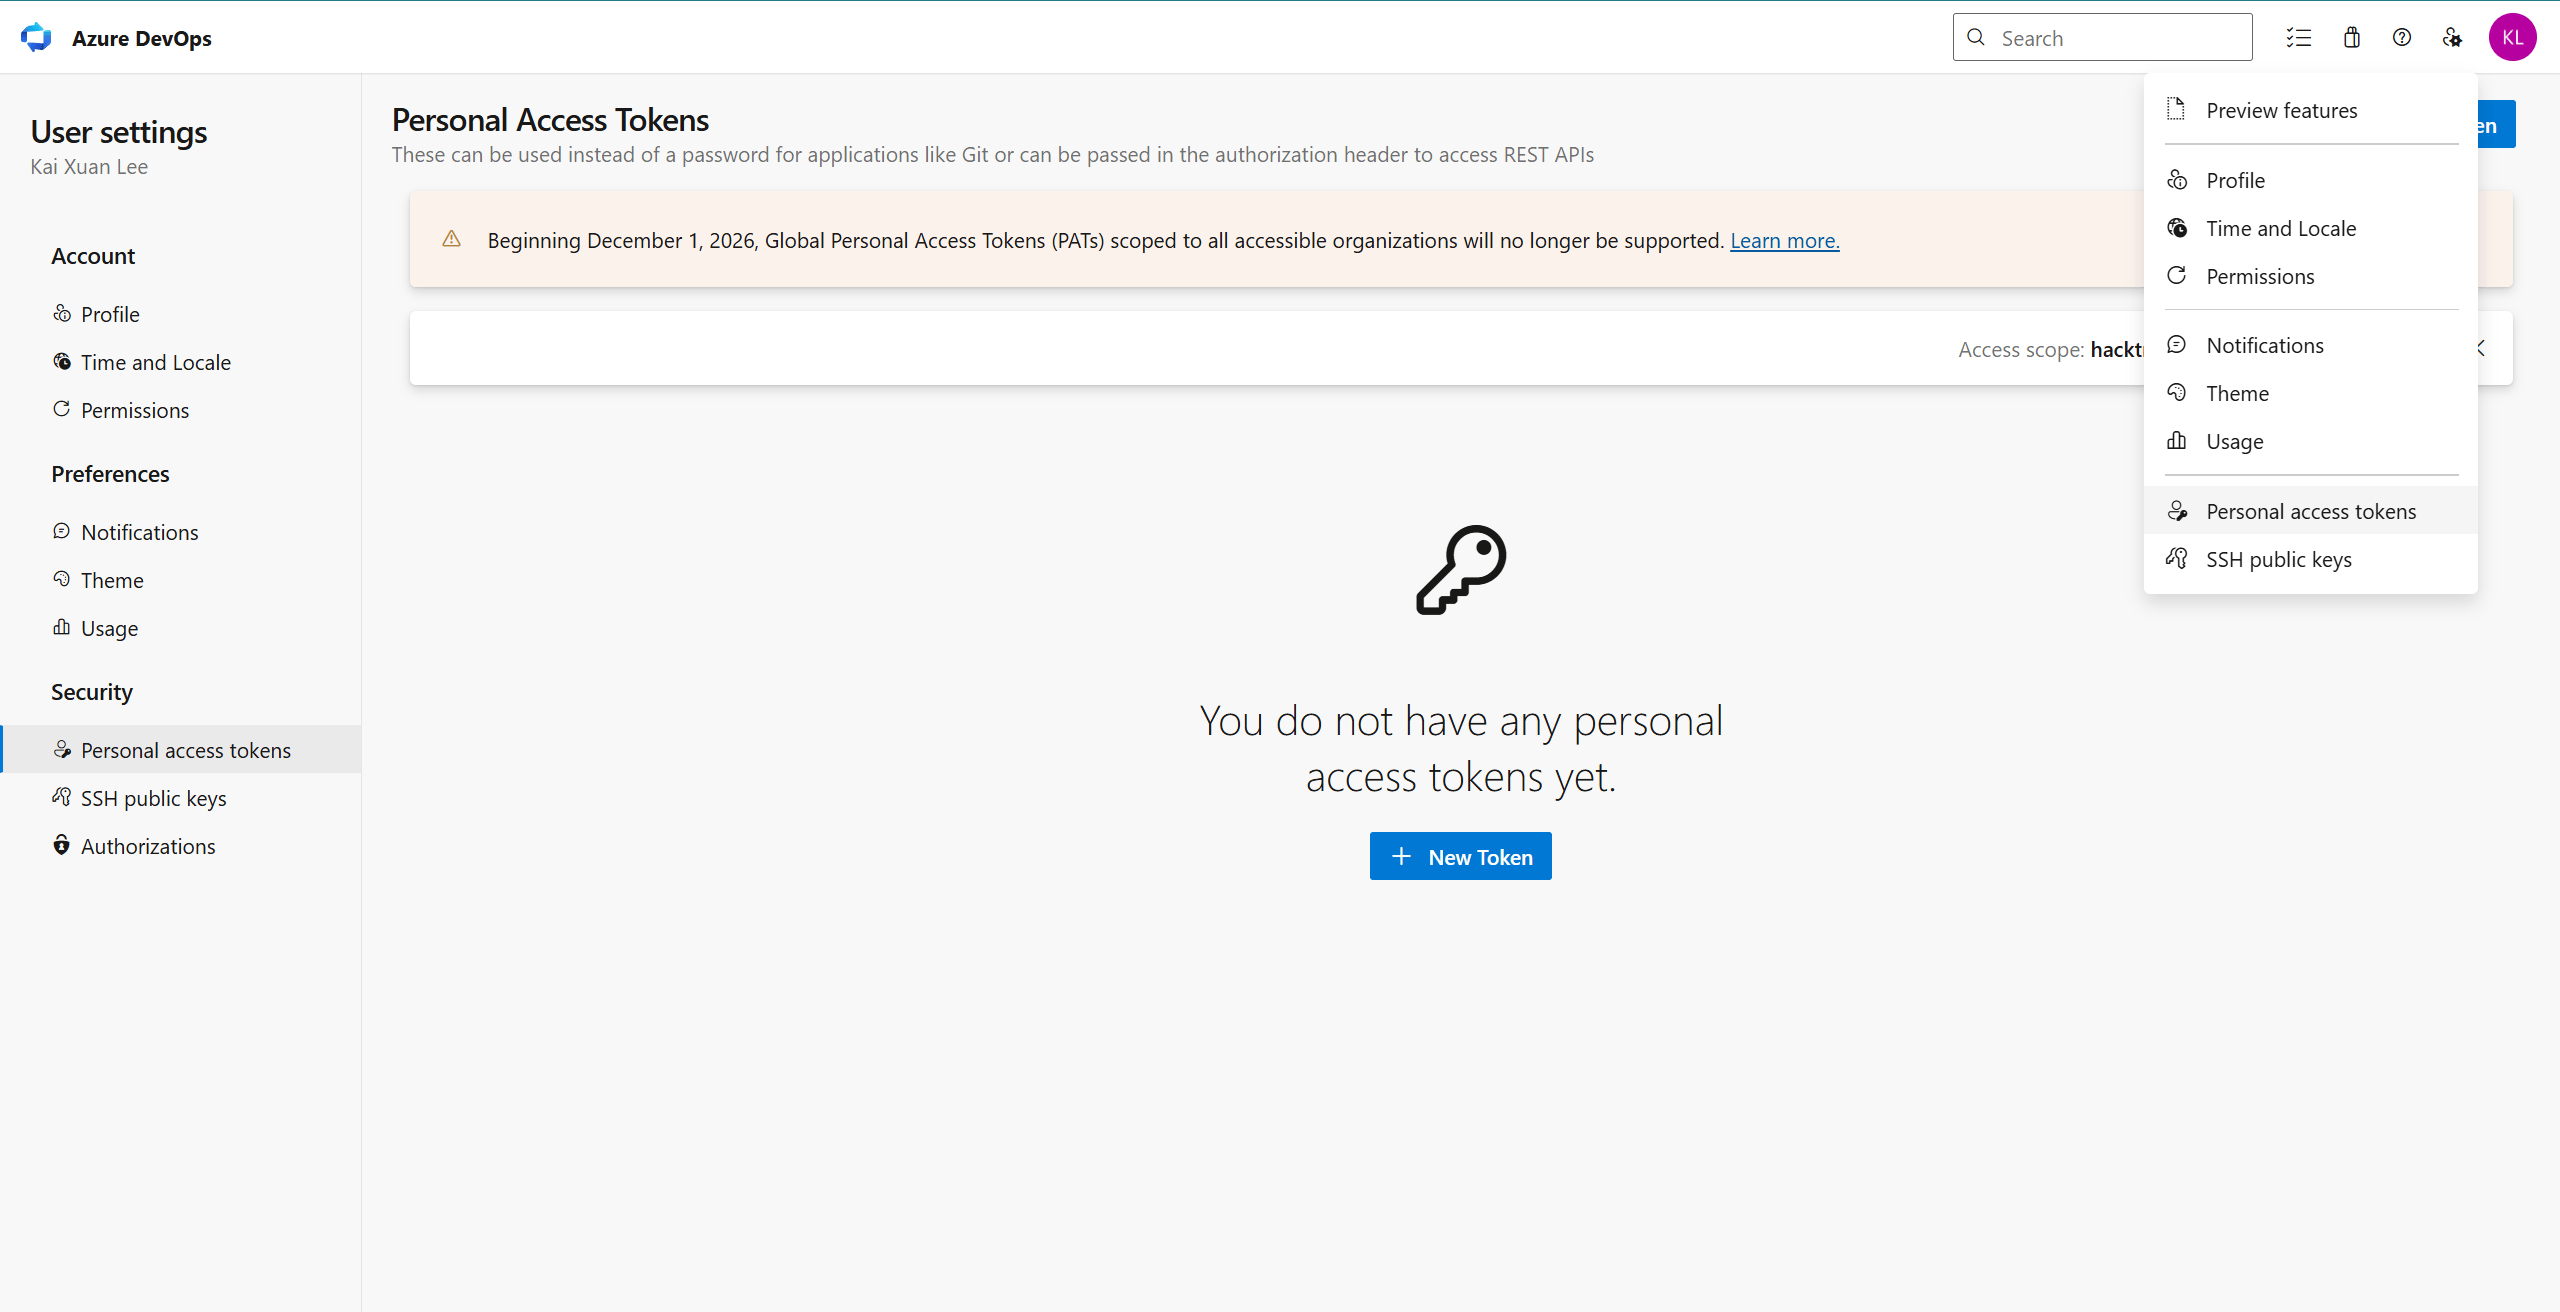Click Time and Locale globe icon in menu
This screenshot has width=2560, height=1312.
[2177, 228]
